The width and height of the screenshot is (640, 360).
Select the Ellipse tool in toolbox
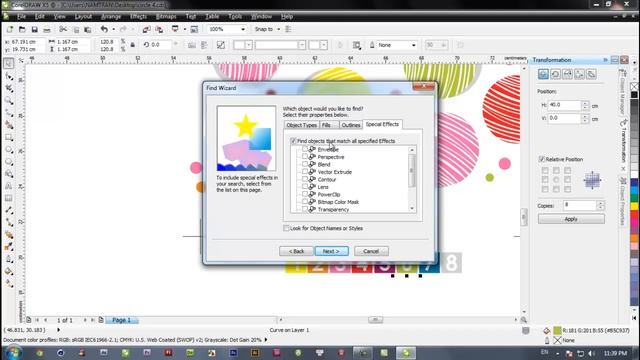pyautogui.click(x=9, y=150)
